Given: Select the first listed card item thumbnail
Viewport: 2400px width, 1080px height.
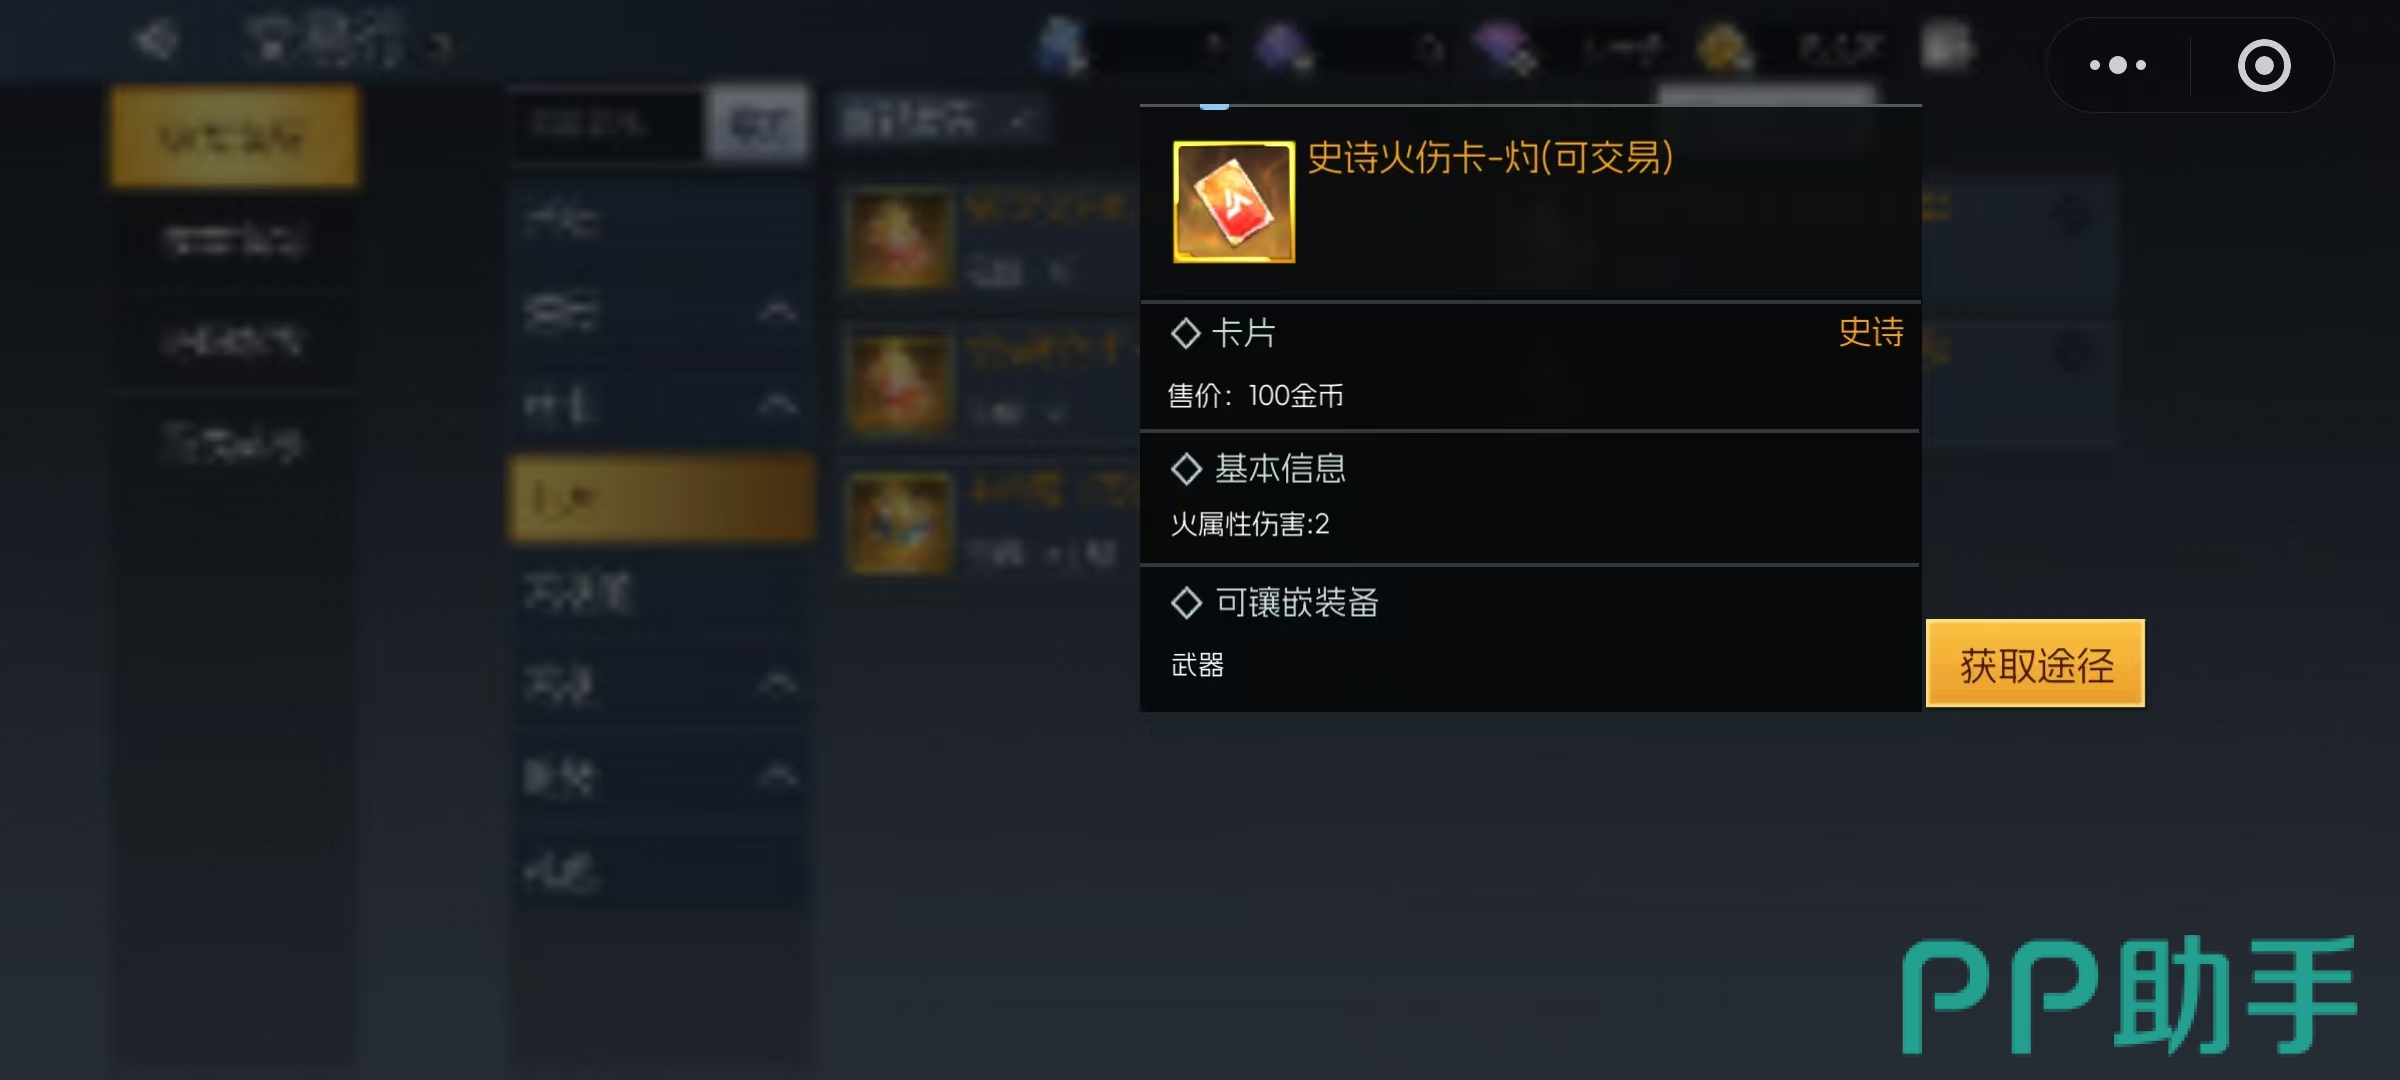Looking at the screenshot, I should pyautogui.click(x=898, y=240).
